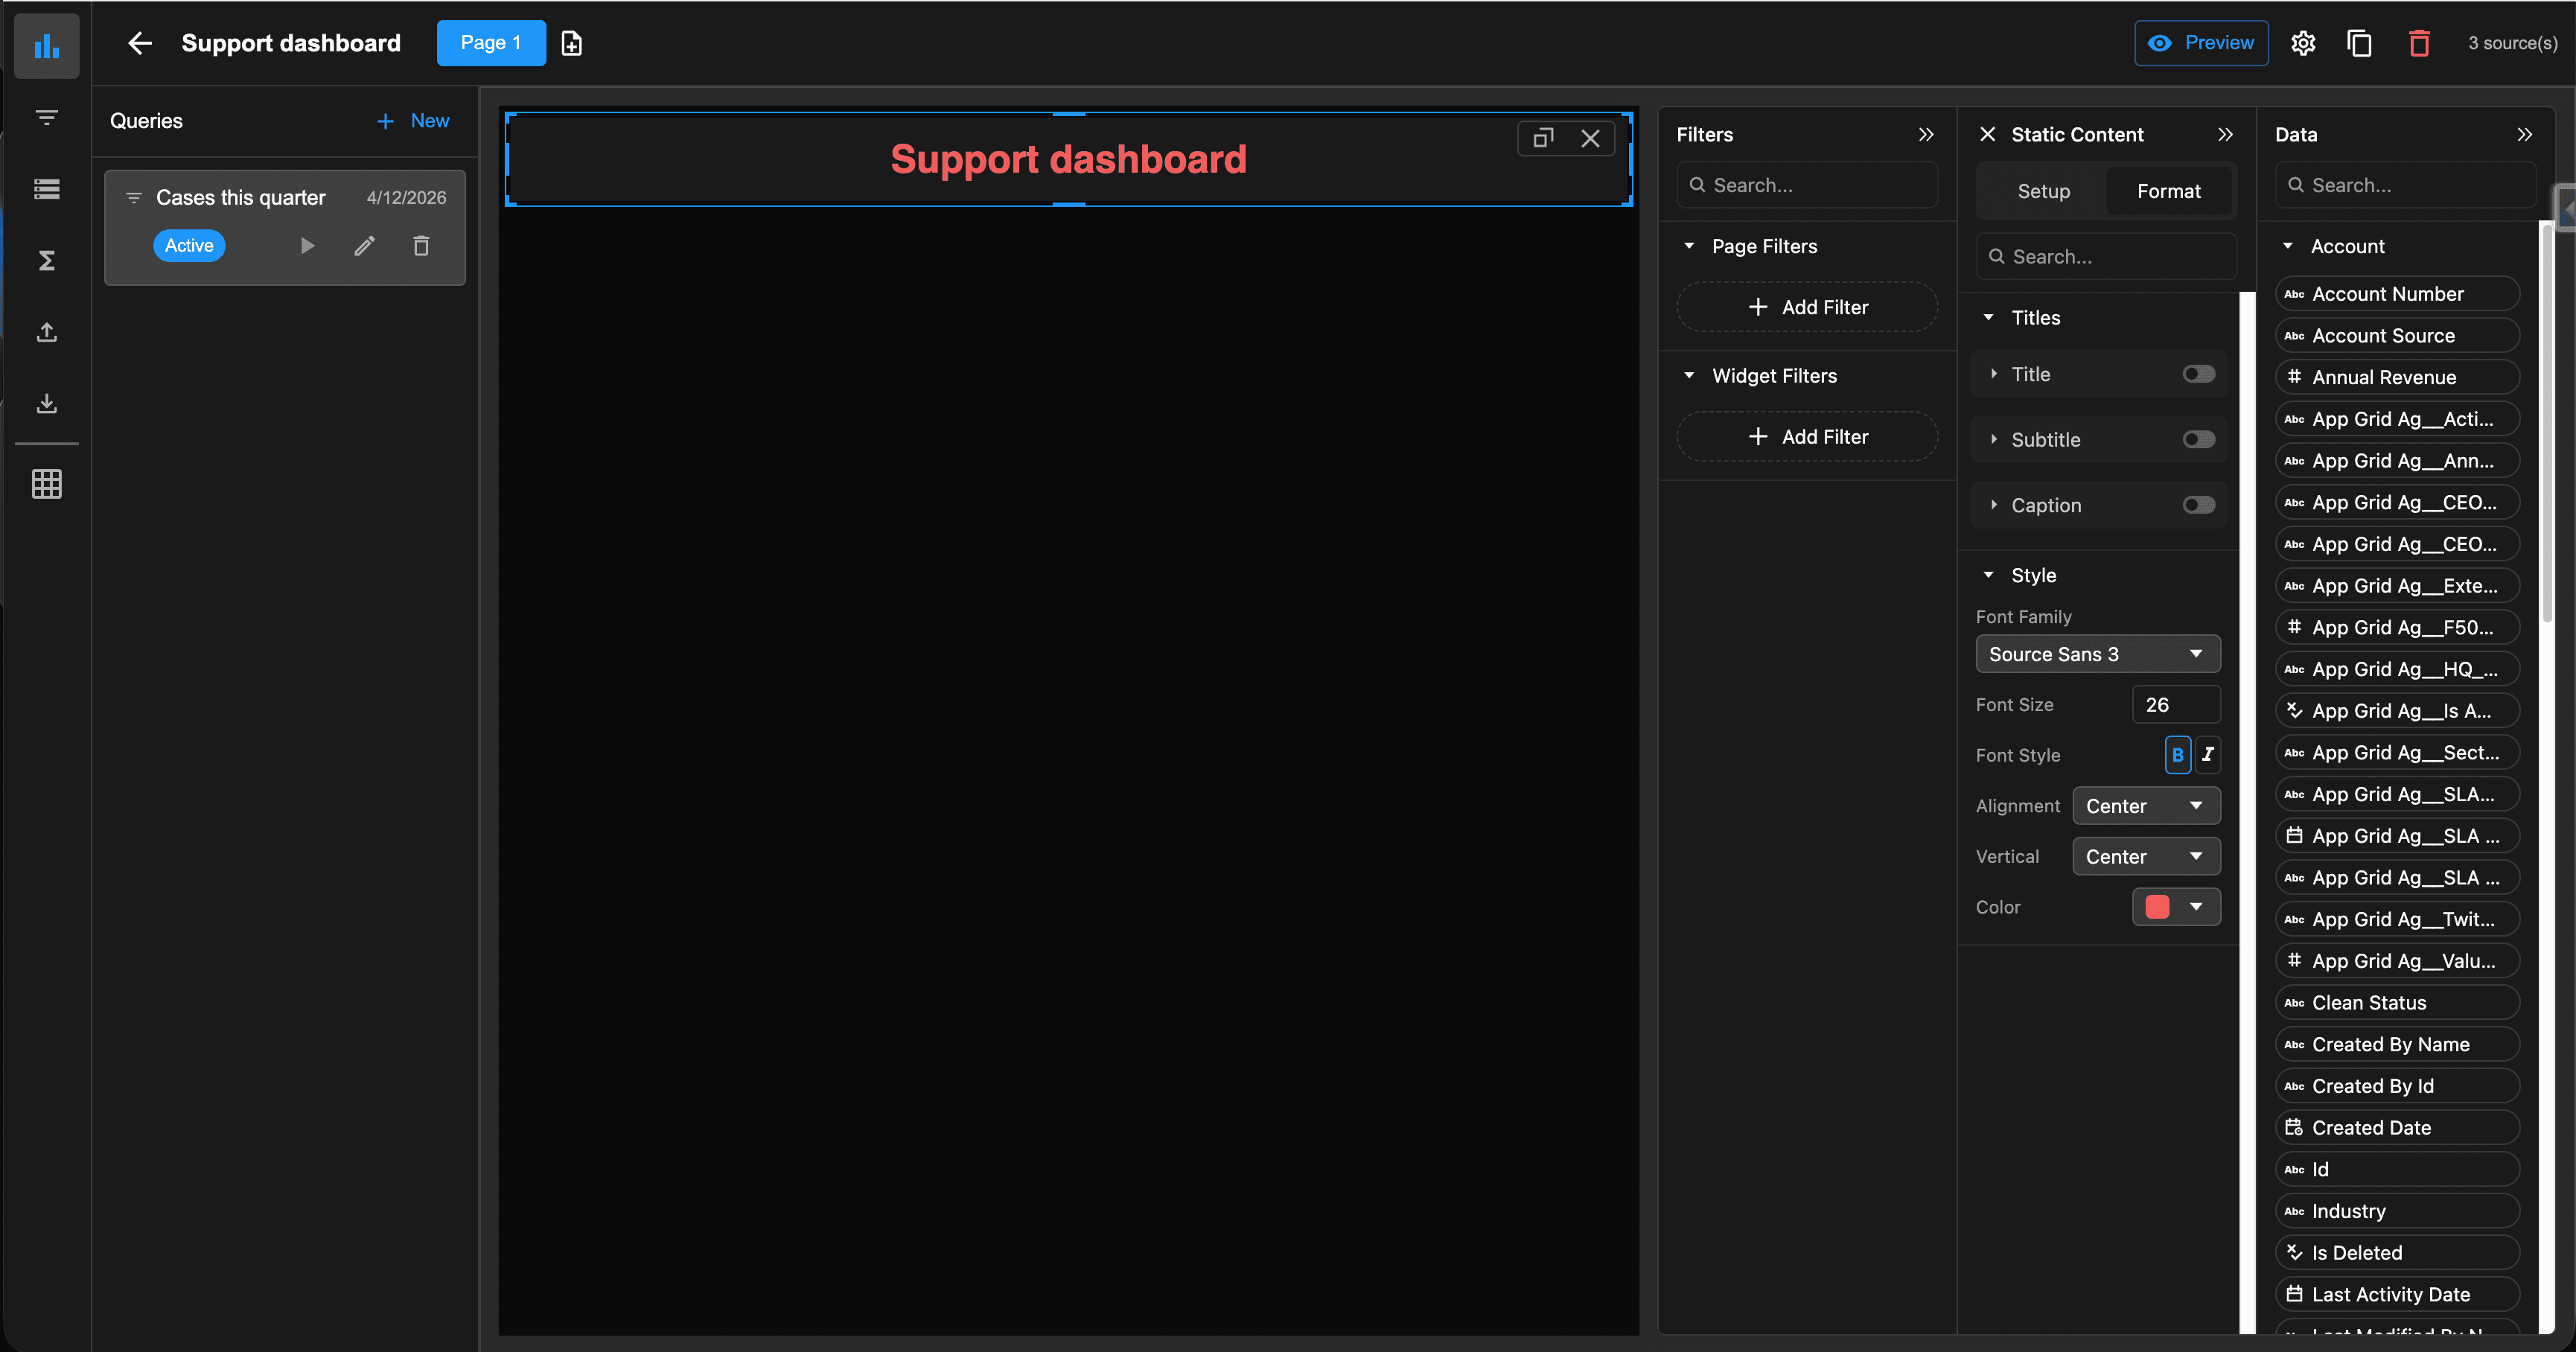Click the add new page icon
The height and width of the screenshot is (1352, 2576).
coord(571,43)
